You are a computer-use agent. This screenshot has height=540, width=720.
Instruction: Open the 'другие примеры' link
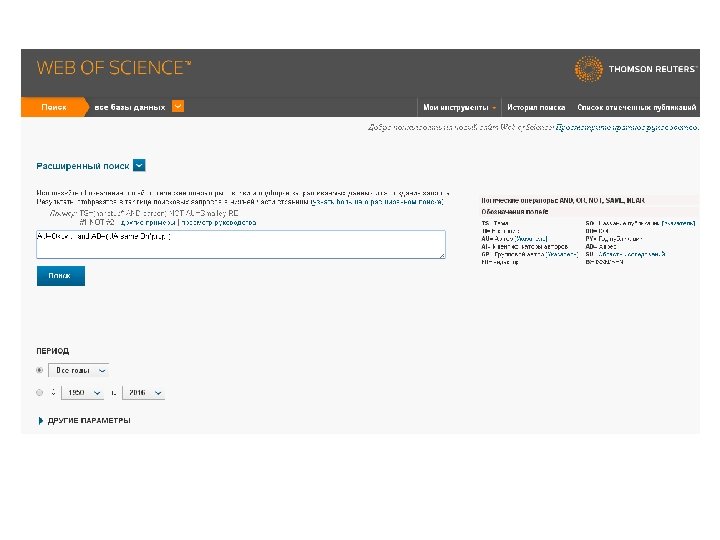[148, 223]
